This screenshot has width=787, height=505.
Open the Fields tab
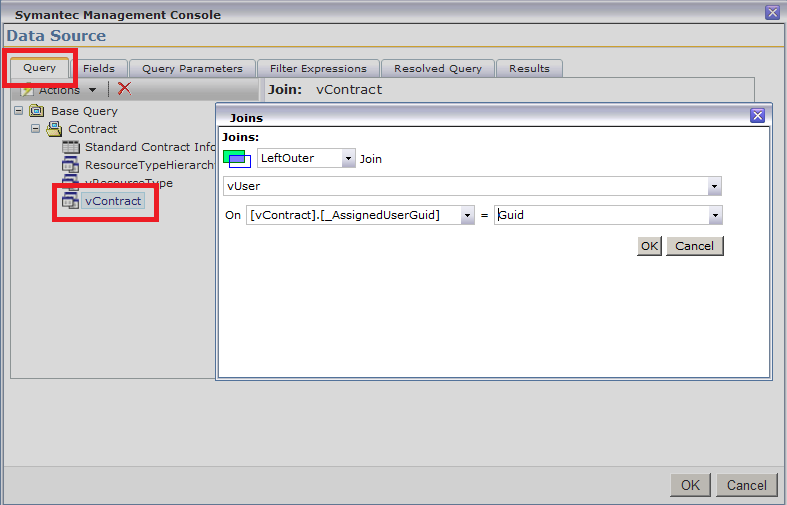click(x=99, y=69)
